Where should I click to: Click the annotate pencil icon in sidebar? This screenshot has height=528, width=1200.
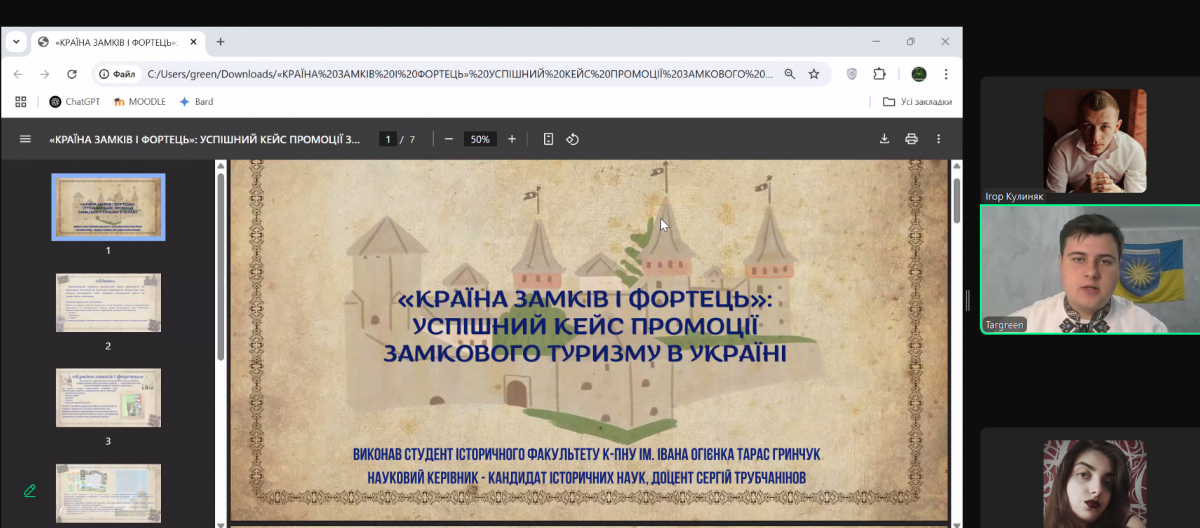click(30, 490)
